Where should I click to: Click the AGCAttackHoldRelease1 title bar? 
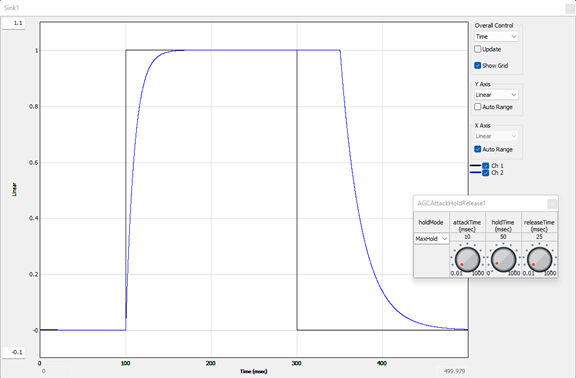[x=486, y=204]
